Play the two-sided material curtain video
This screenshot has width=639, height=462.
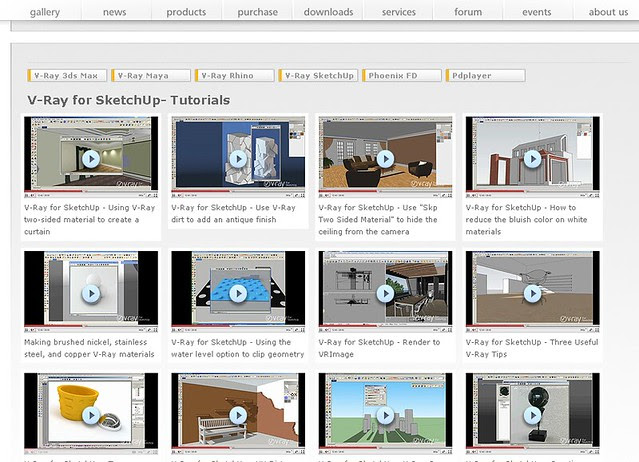(x=91, y=159)
